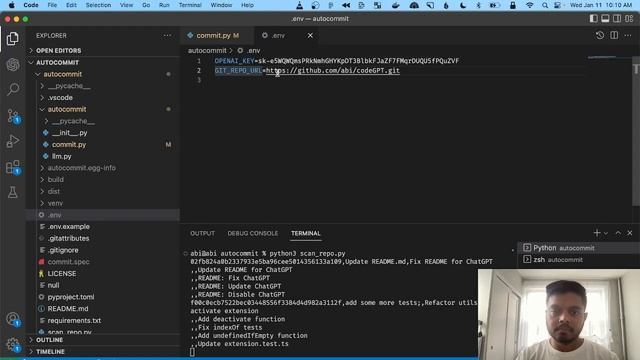Open the Explorer view in activity bar
This screenshot has width=640, height=360.
[x=13, y=39]
